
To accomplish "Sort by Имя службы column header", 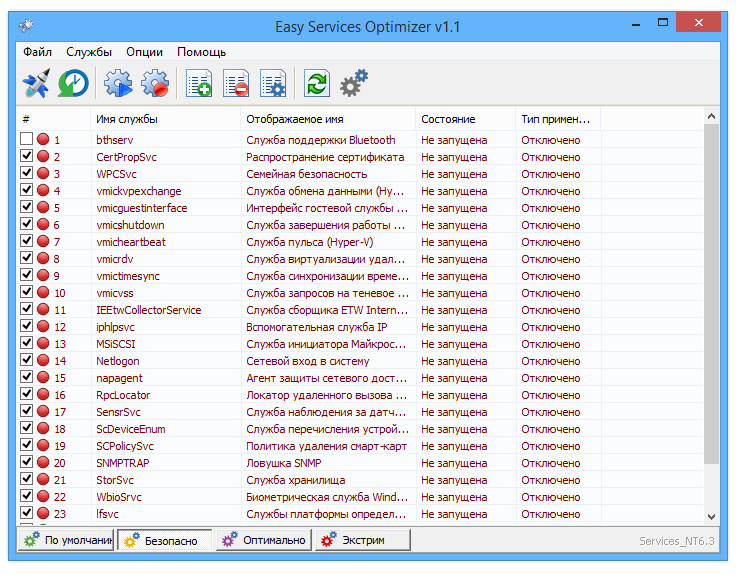I will click(165, 119).
